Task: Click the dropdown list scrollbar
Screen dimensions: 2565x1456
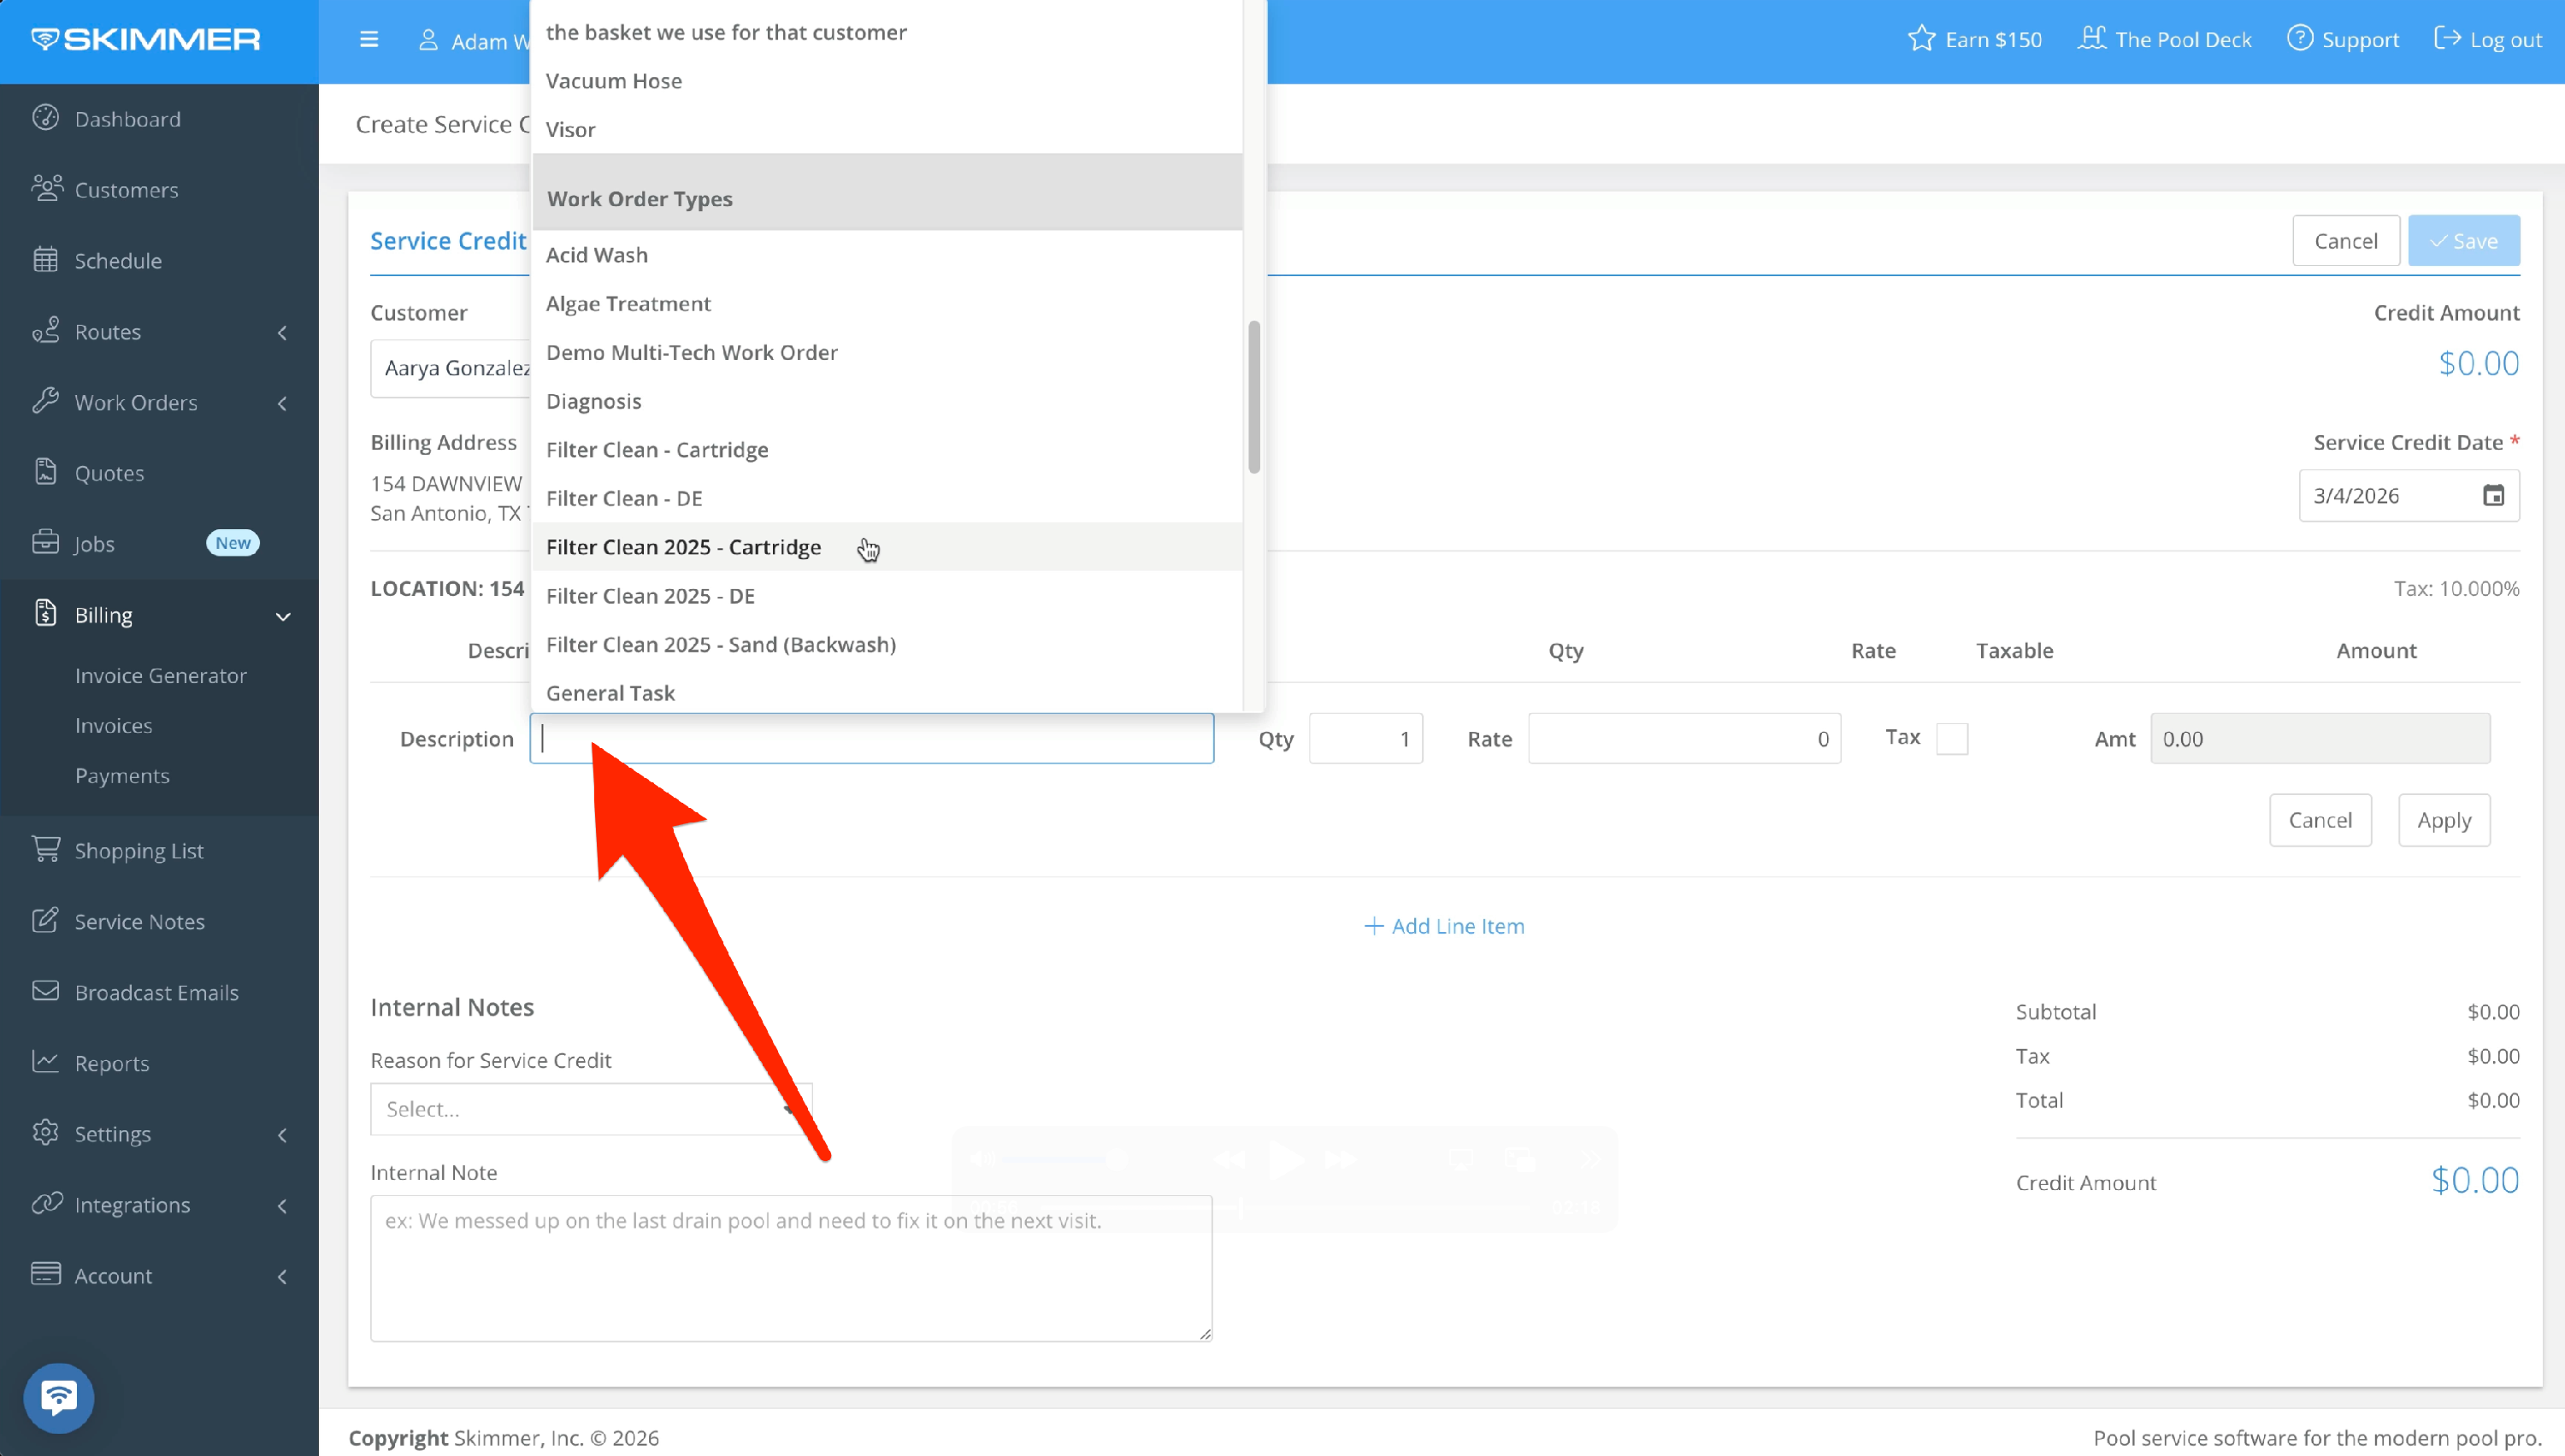Action: tap(1253, 397)
